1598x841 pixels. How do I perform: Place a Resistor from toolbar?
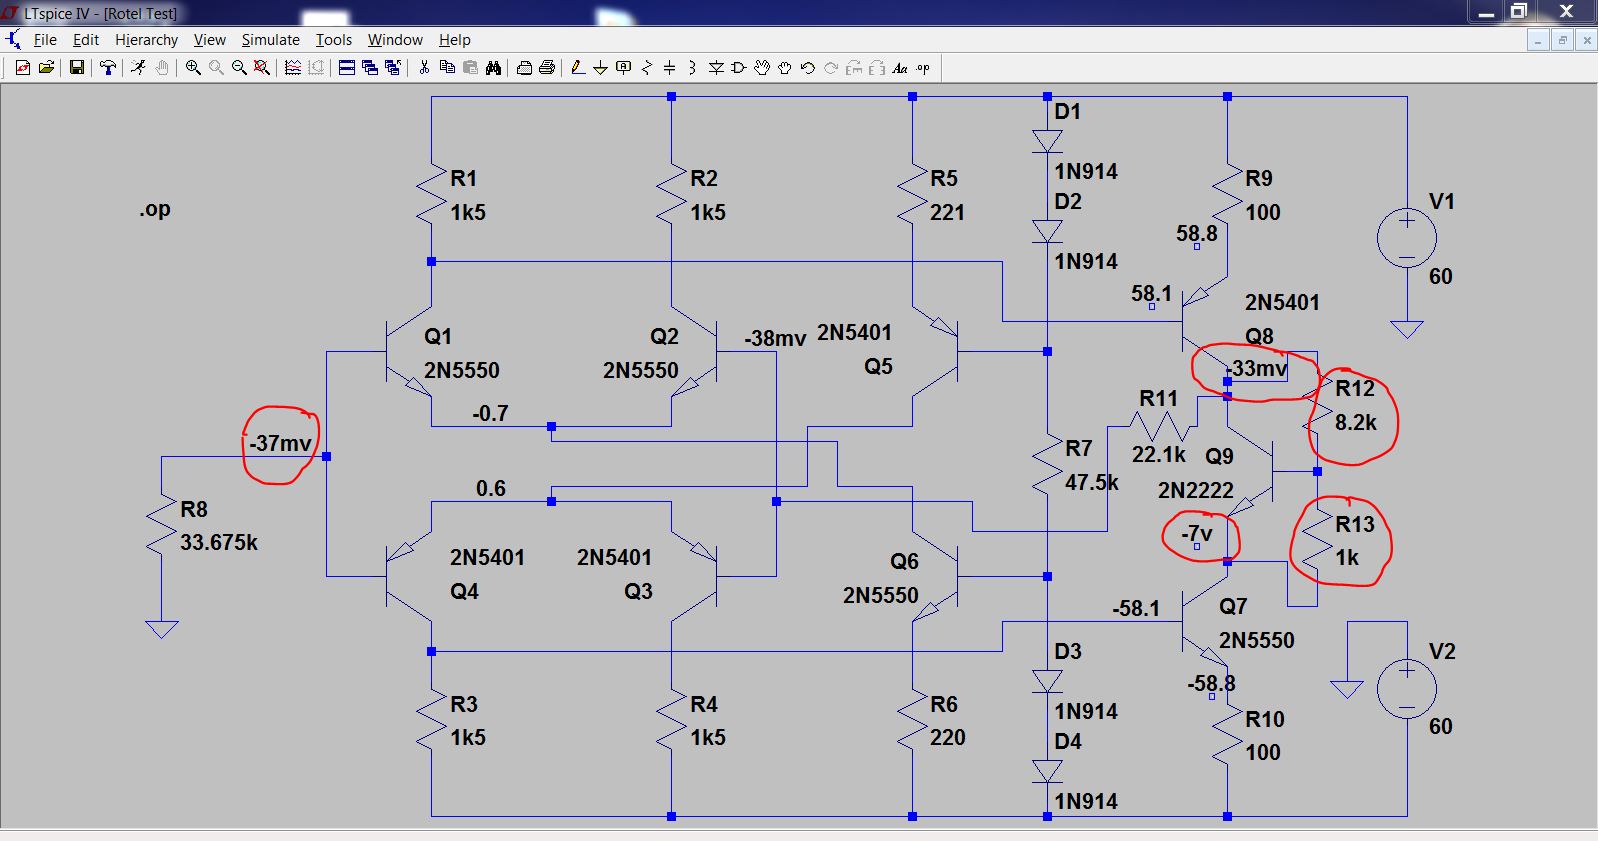tap(646, 68)
